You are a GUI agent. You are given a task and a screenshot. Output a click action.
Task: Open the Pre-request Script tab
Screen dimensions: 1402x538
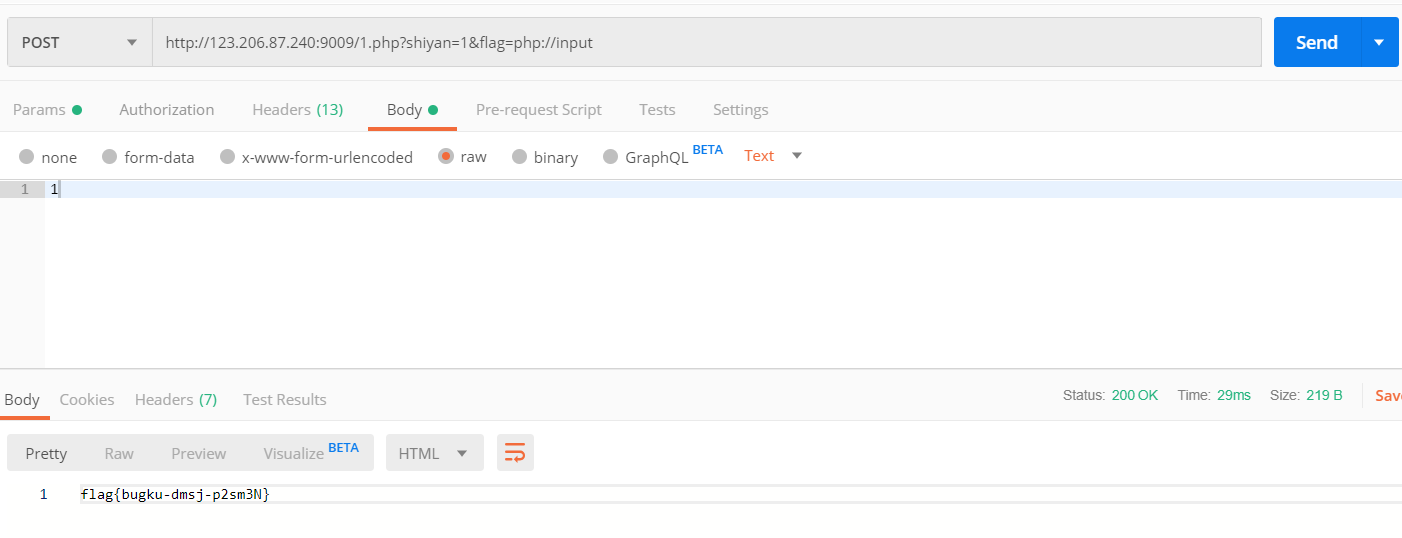pyautogui.click(x=539, y=110)
